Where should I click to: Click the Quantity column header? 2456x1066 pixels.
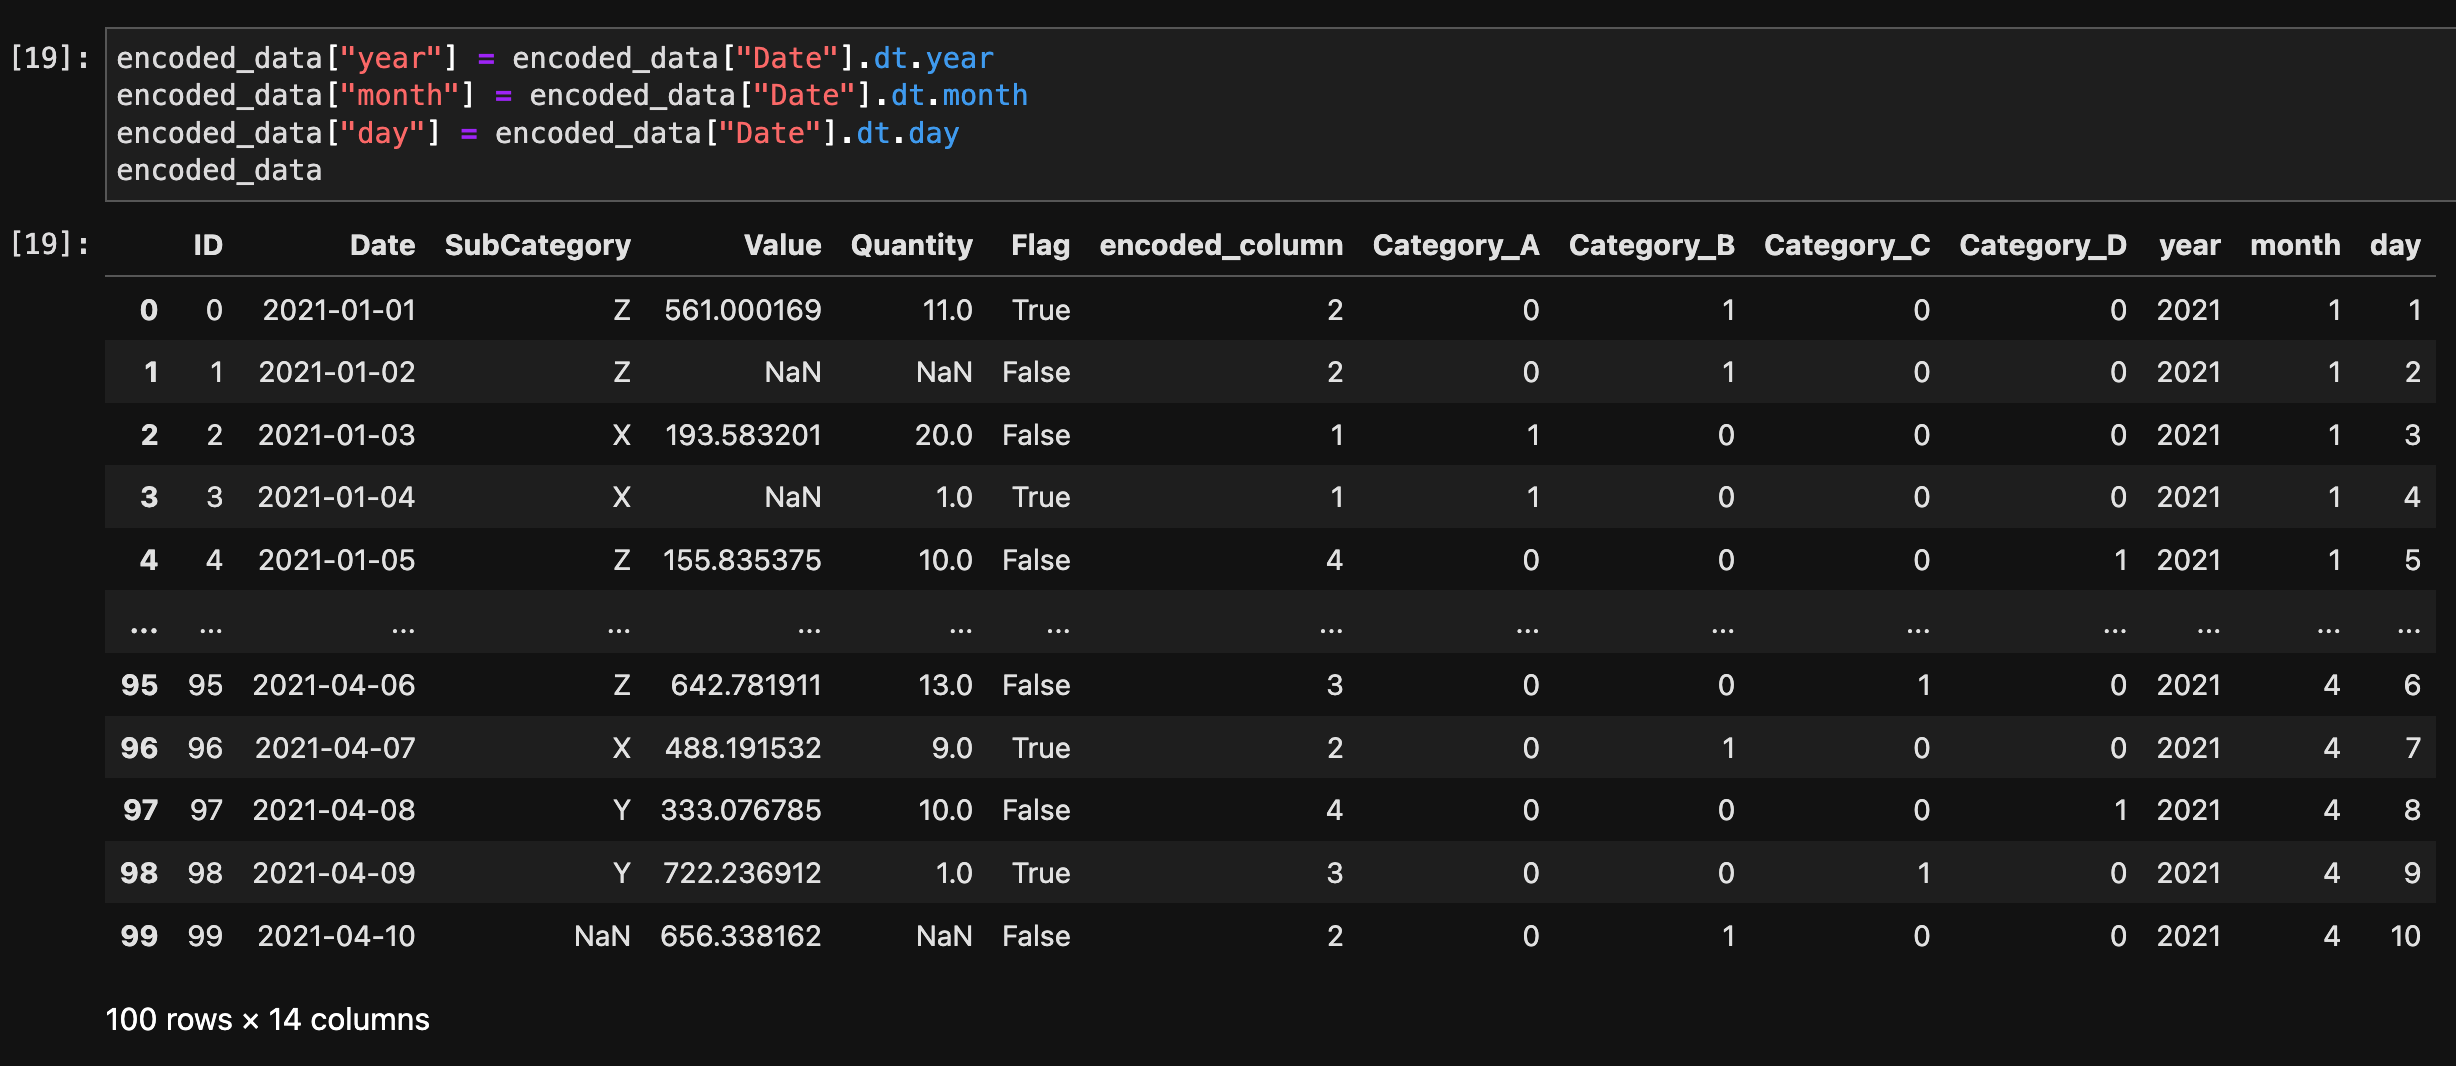(x=911, y=245)
